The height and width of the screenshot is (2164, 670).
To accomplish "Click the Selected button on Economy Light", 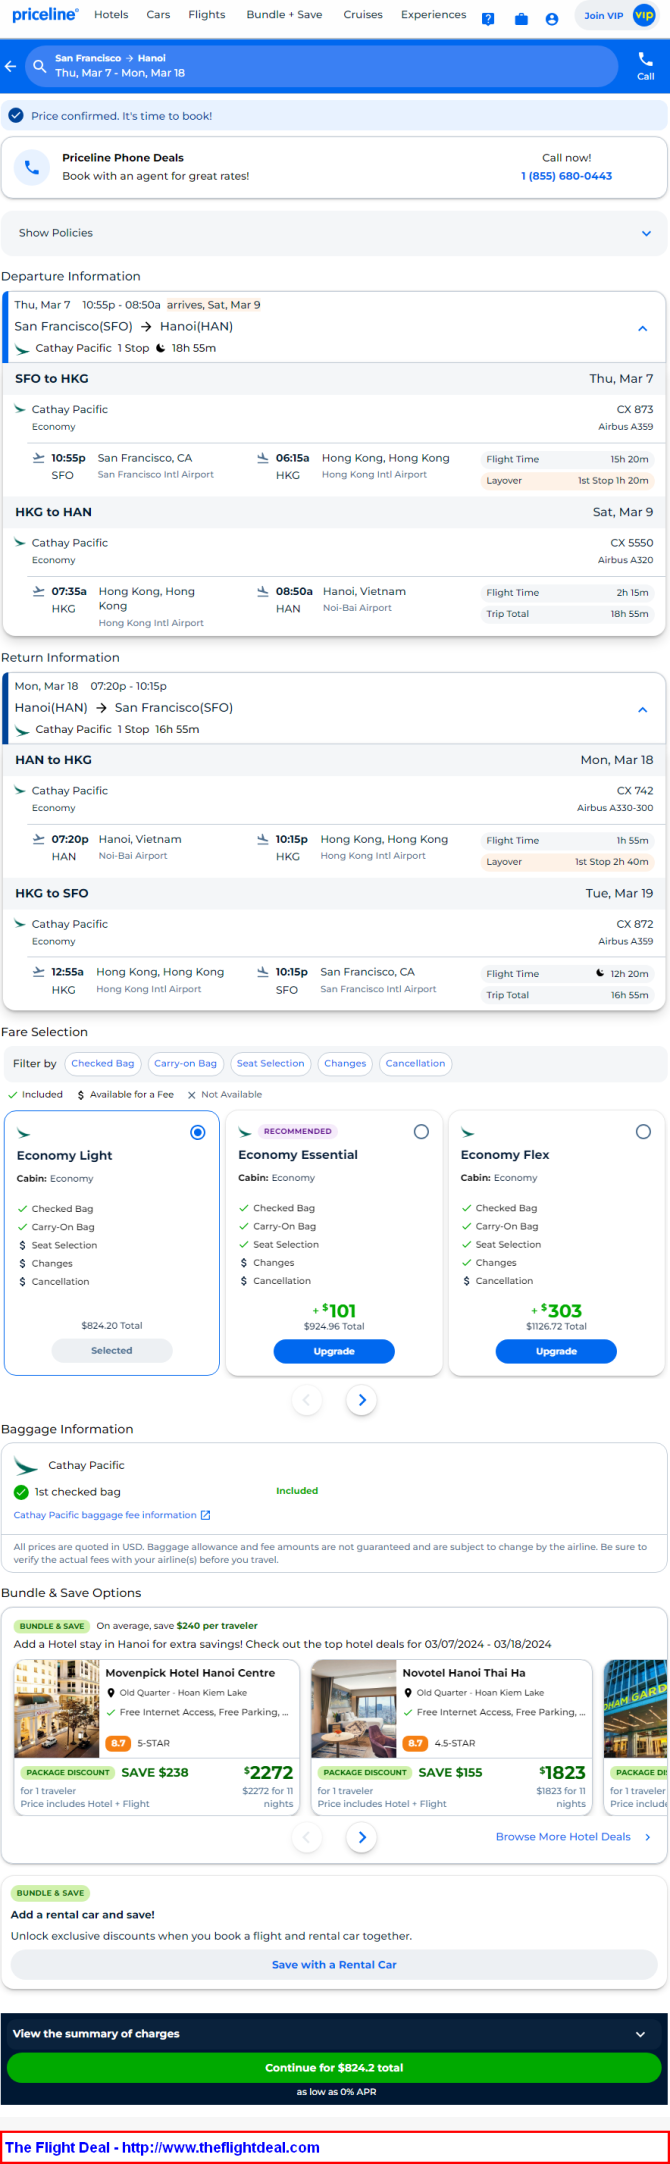I will (x=112, y=1351).
